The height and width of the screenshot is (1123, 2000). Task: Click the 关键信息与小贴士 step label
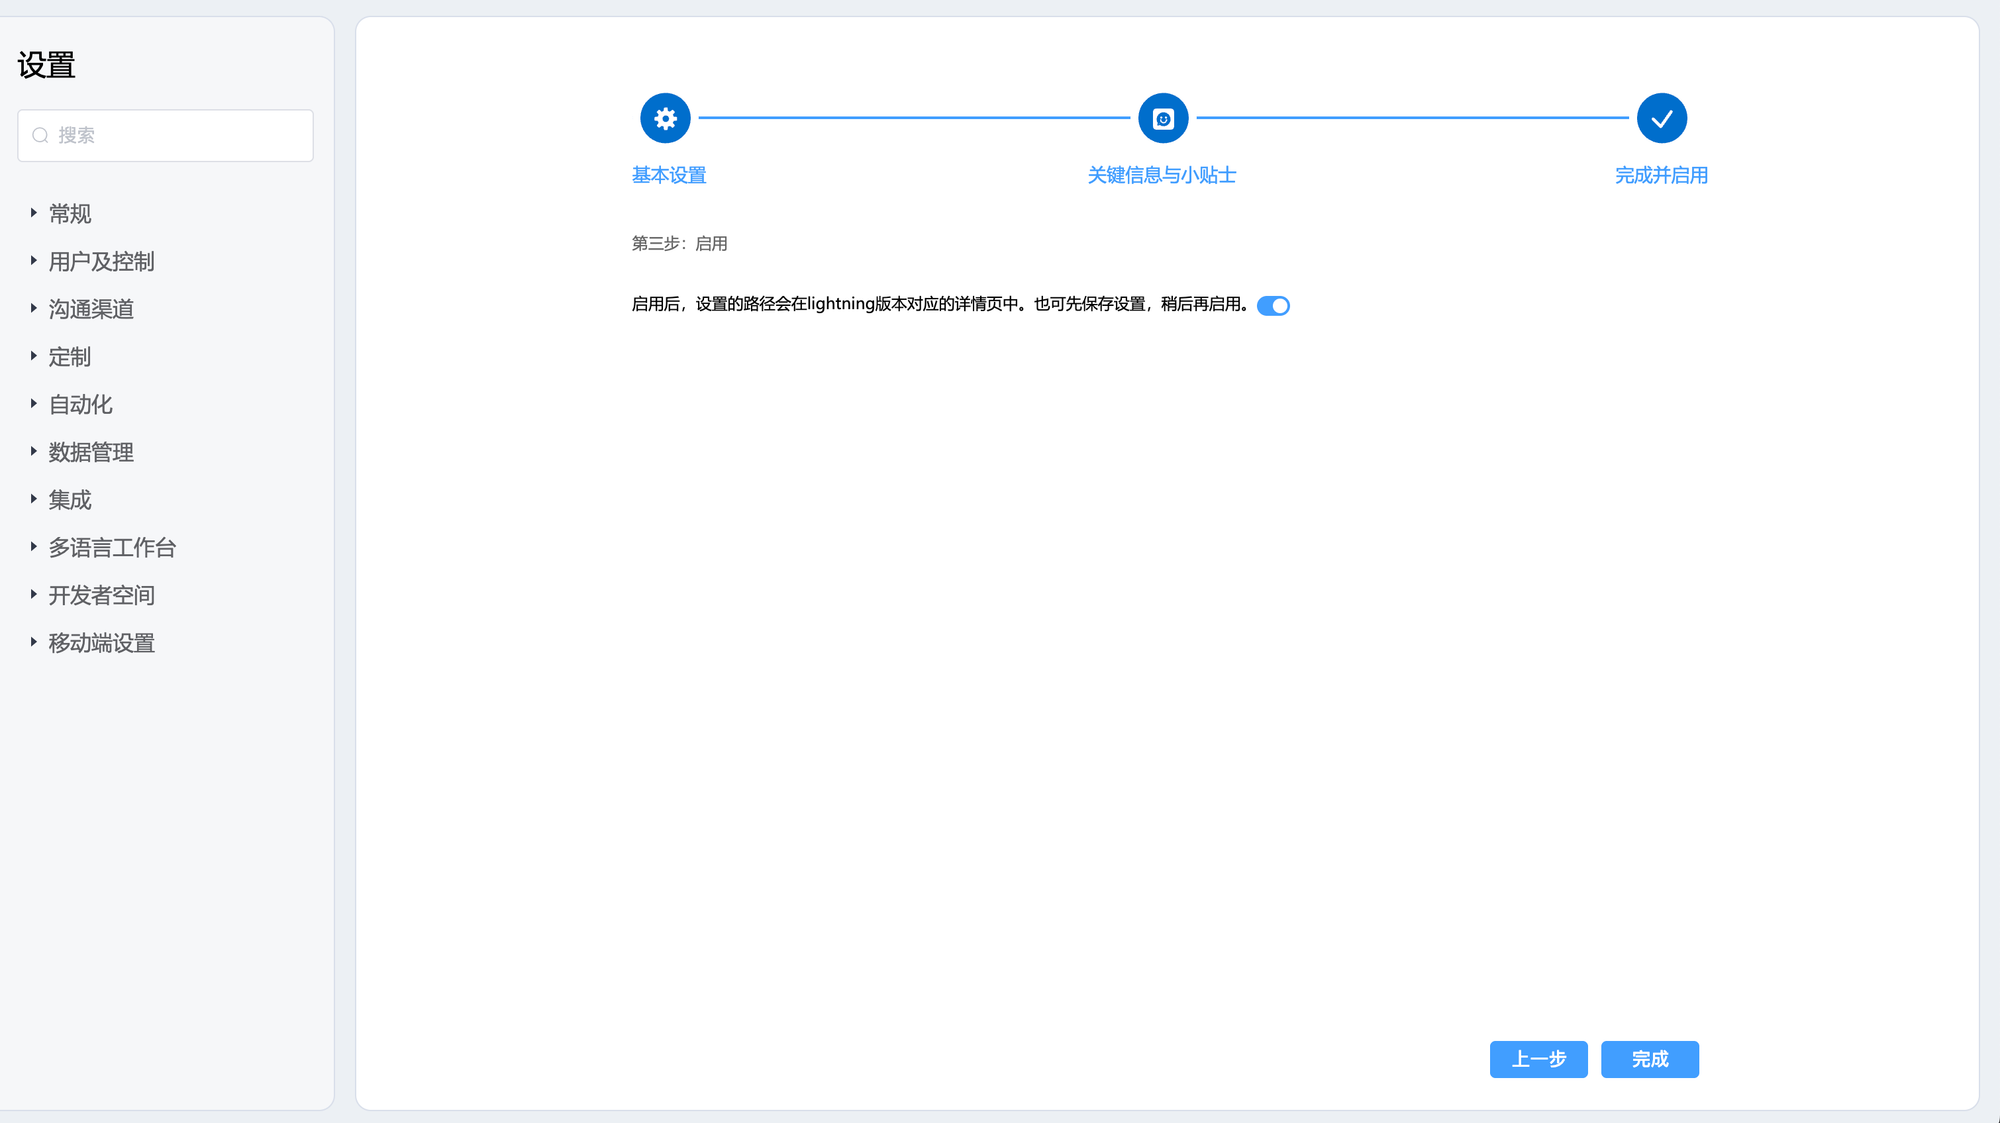coord(1162,175)
